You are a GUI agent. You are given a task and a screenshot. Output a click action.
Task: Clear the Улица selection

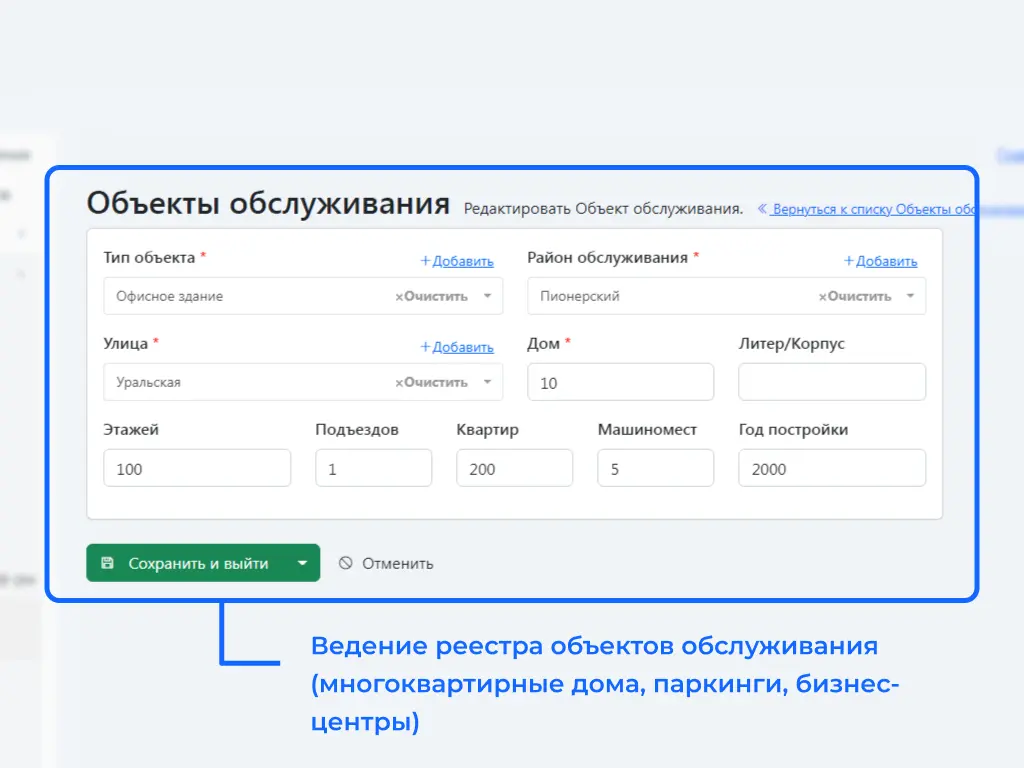click(x=431, y=382)
